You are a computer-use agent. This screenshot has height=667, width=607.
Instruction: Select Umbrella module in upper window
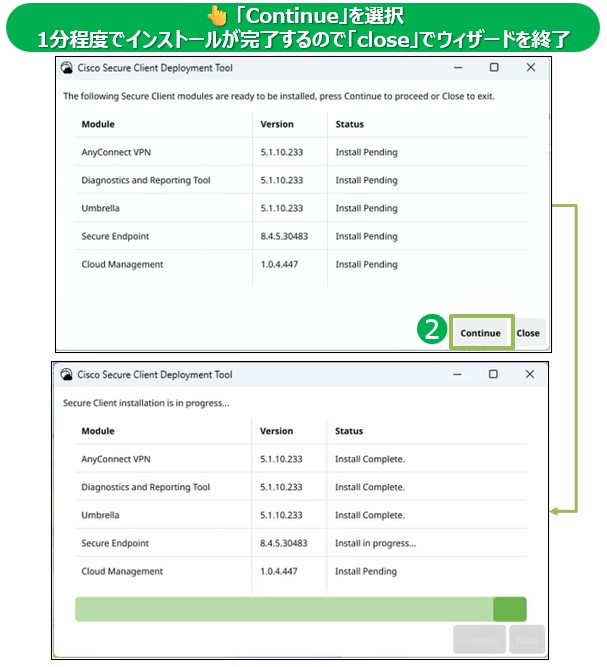tap(301, 208)
